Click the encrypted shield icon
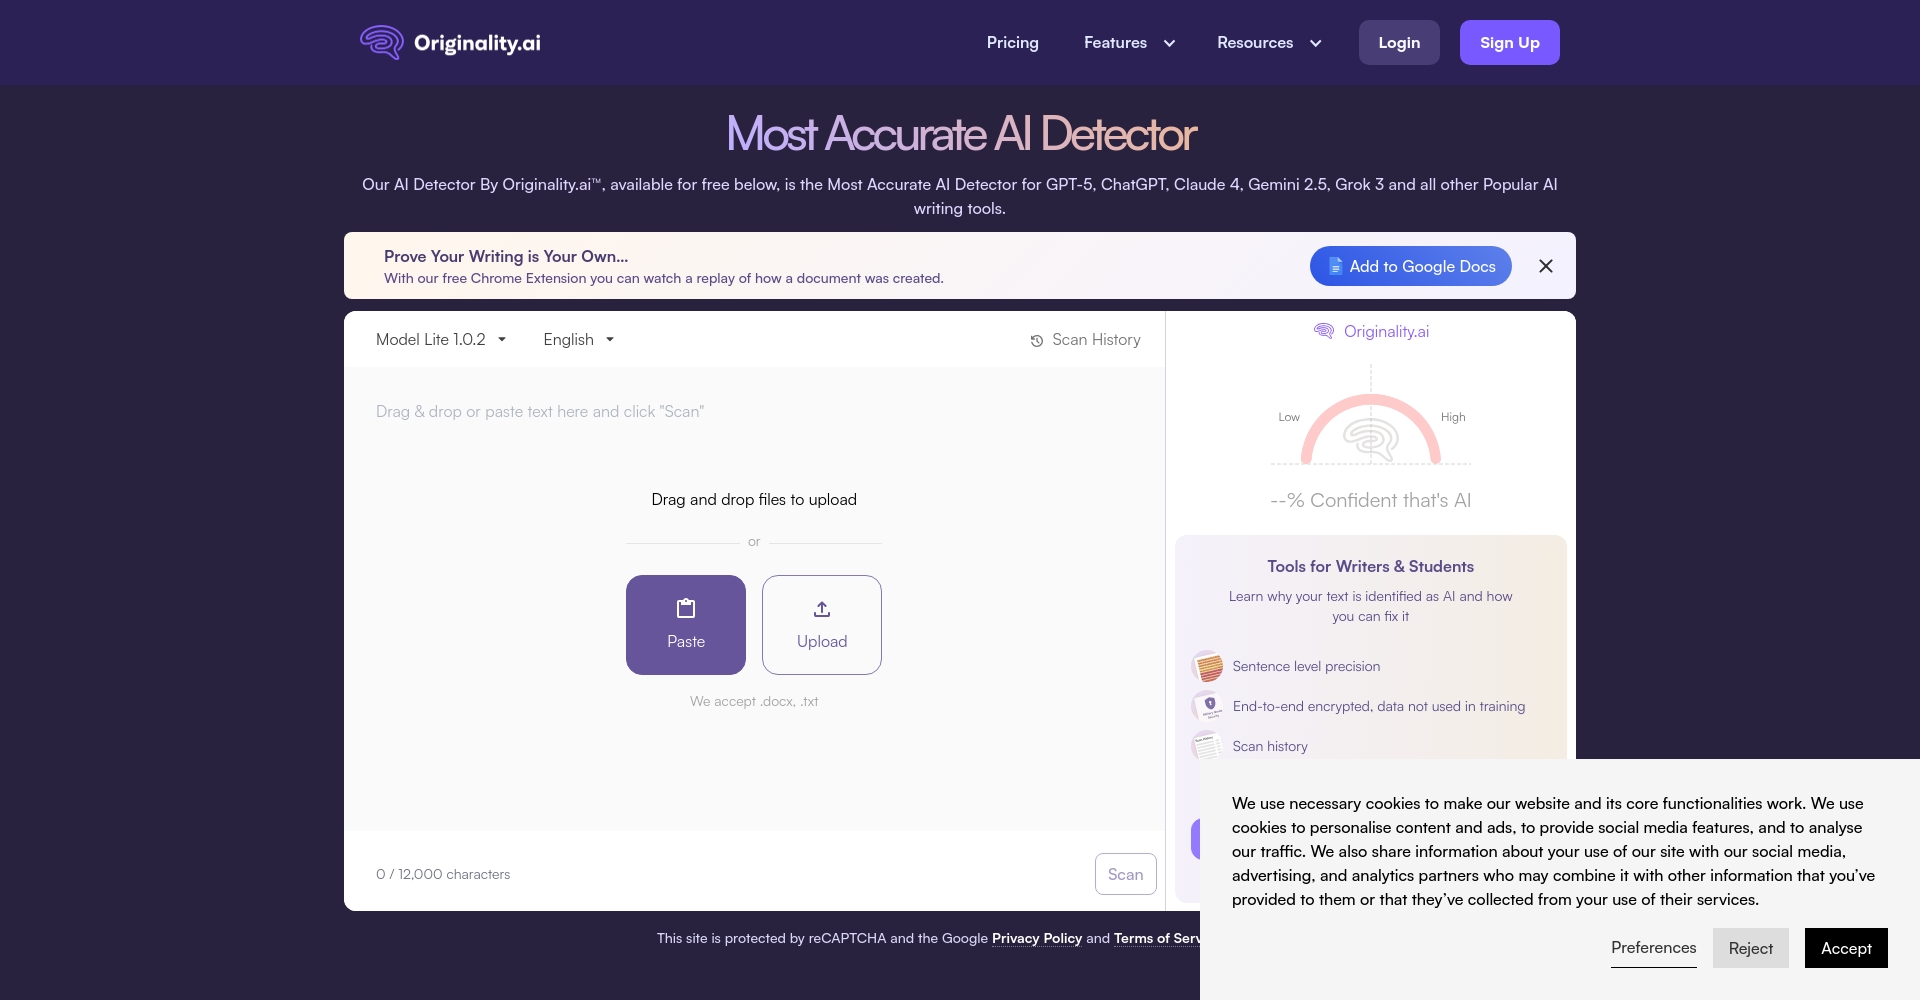This screenshot has height=1000, width=1920. pos(1208,706)
